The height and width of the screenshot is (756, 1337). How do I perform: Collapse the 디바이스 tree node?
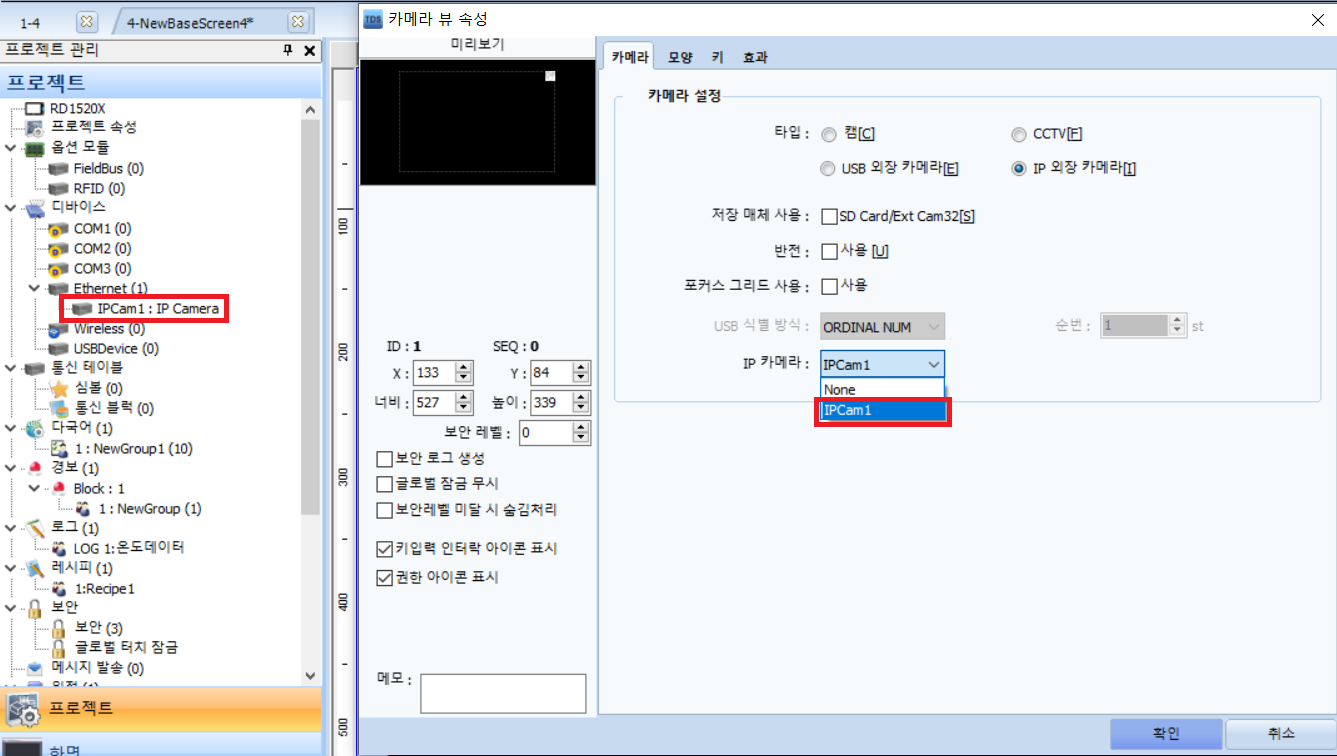click(x=10, y=208)
